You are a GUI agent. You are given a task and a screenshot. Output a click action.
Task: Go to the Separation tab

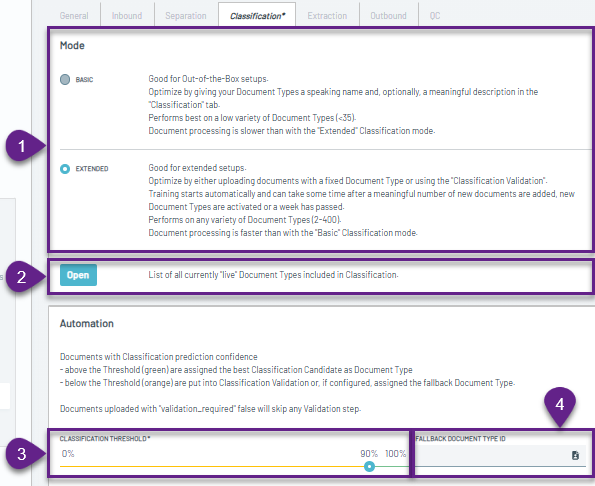tap(186, 16)
